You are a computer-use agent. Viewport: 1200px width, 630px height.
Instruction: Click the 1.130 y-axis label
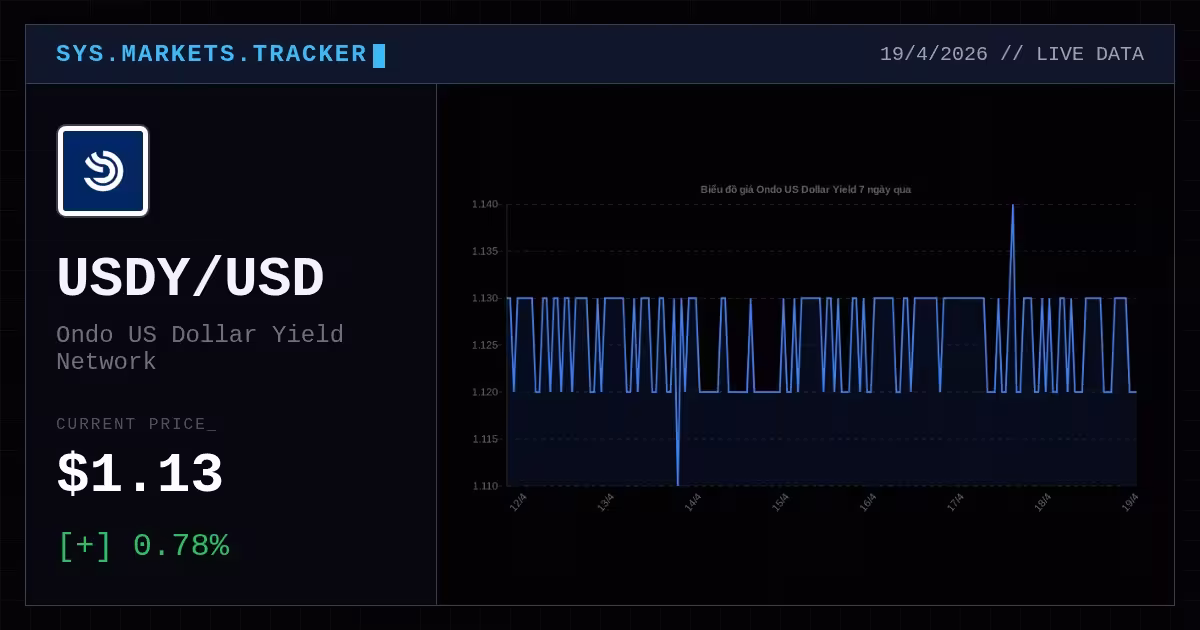point(485,299)
